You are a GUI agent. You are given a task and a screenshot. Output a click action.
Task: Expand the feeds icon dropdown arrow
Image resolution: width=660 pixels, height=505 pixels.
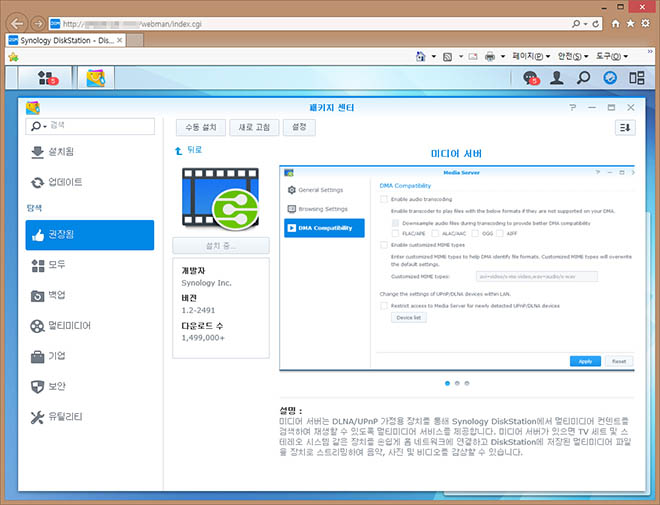(x=460, y=56)
